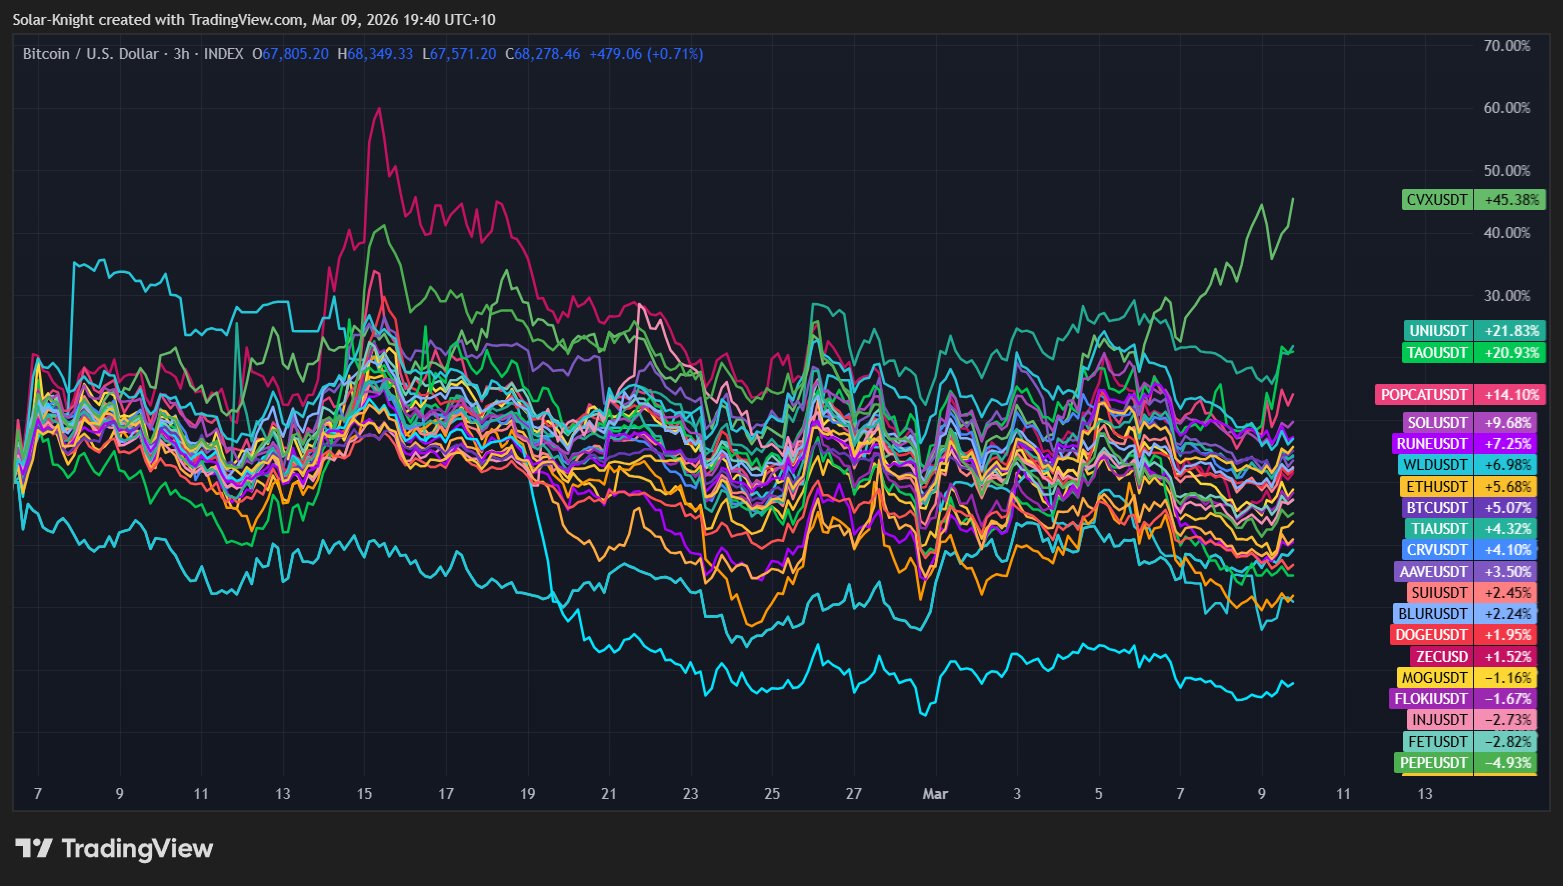Select the SOLUSDT series label
1563x886 pixels.
(x=1438, y=423)
